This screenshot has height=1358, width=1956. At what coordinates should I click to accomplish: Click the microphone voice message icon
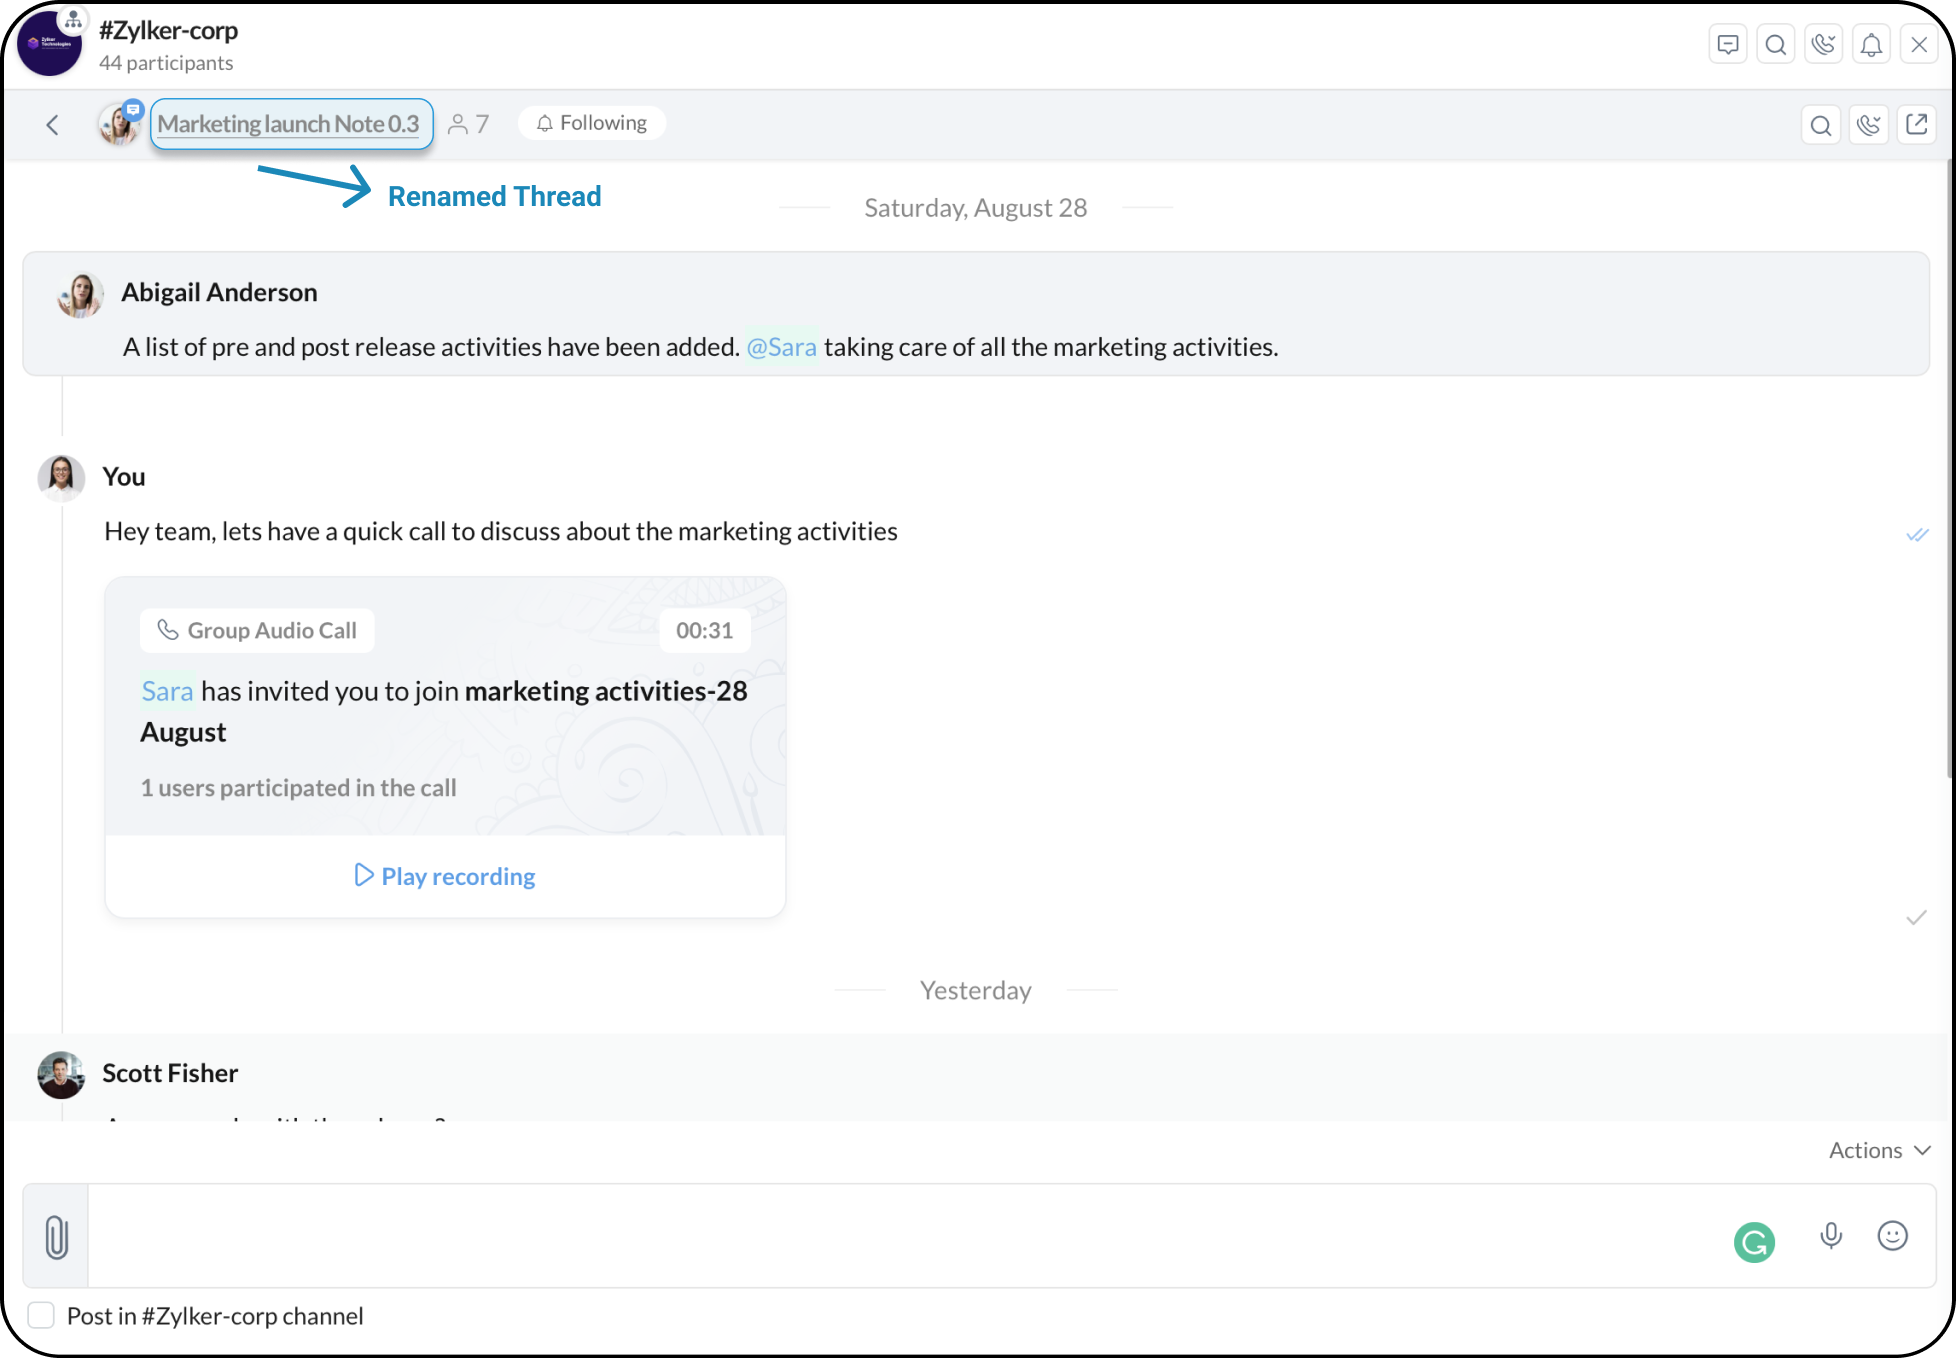1830,1236
